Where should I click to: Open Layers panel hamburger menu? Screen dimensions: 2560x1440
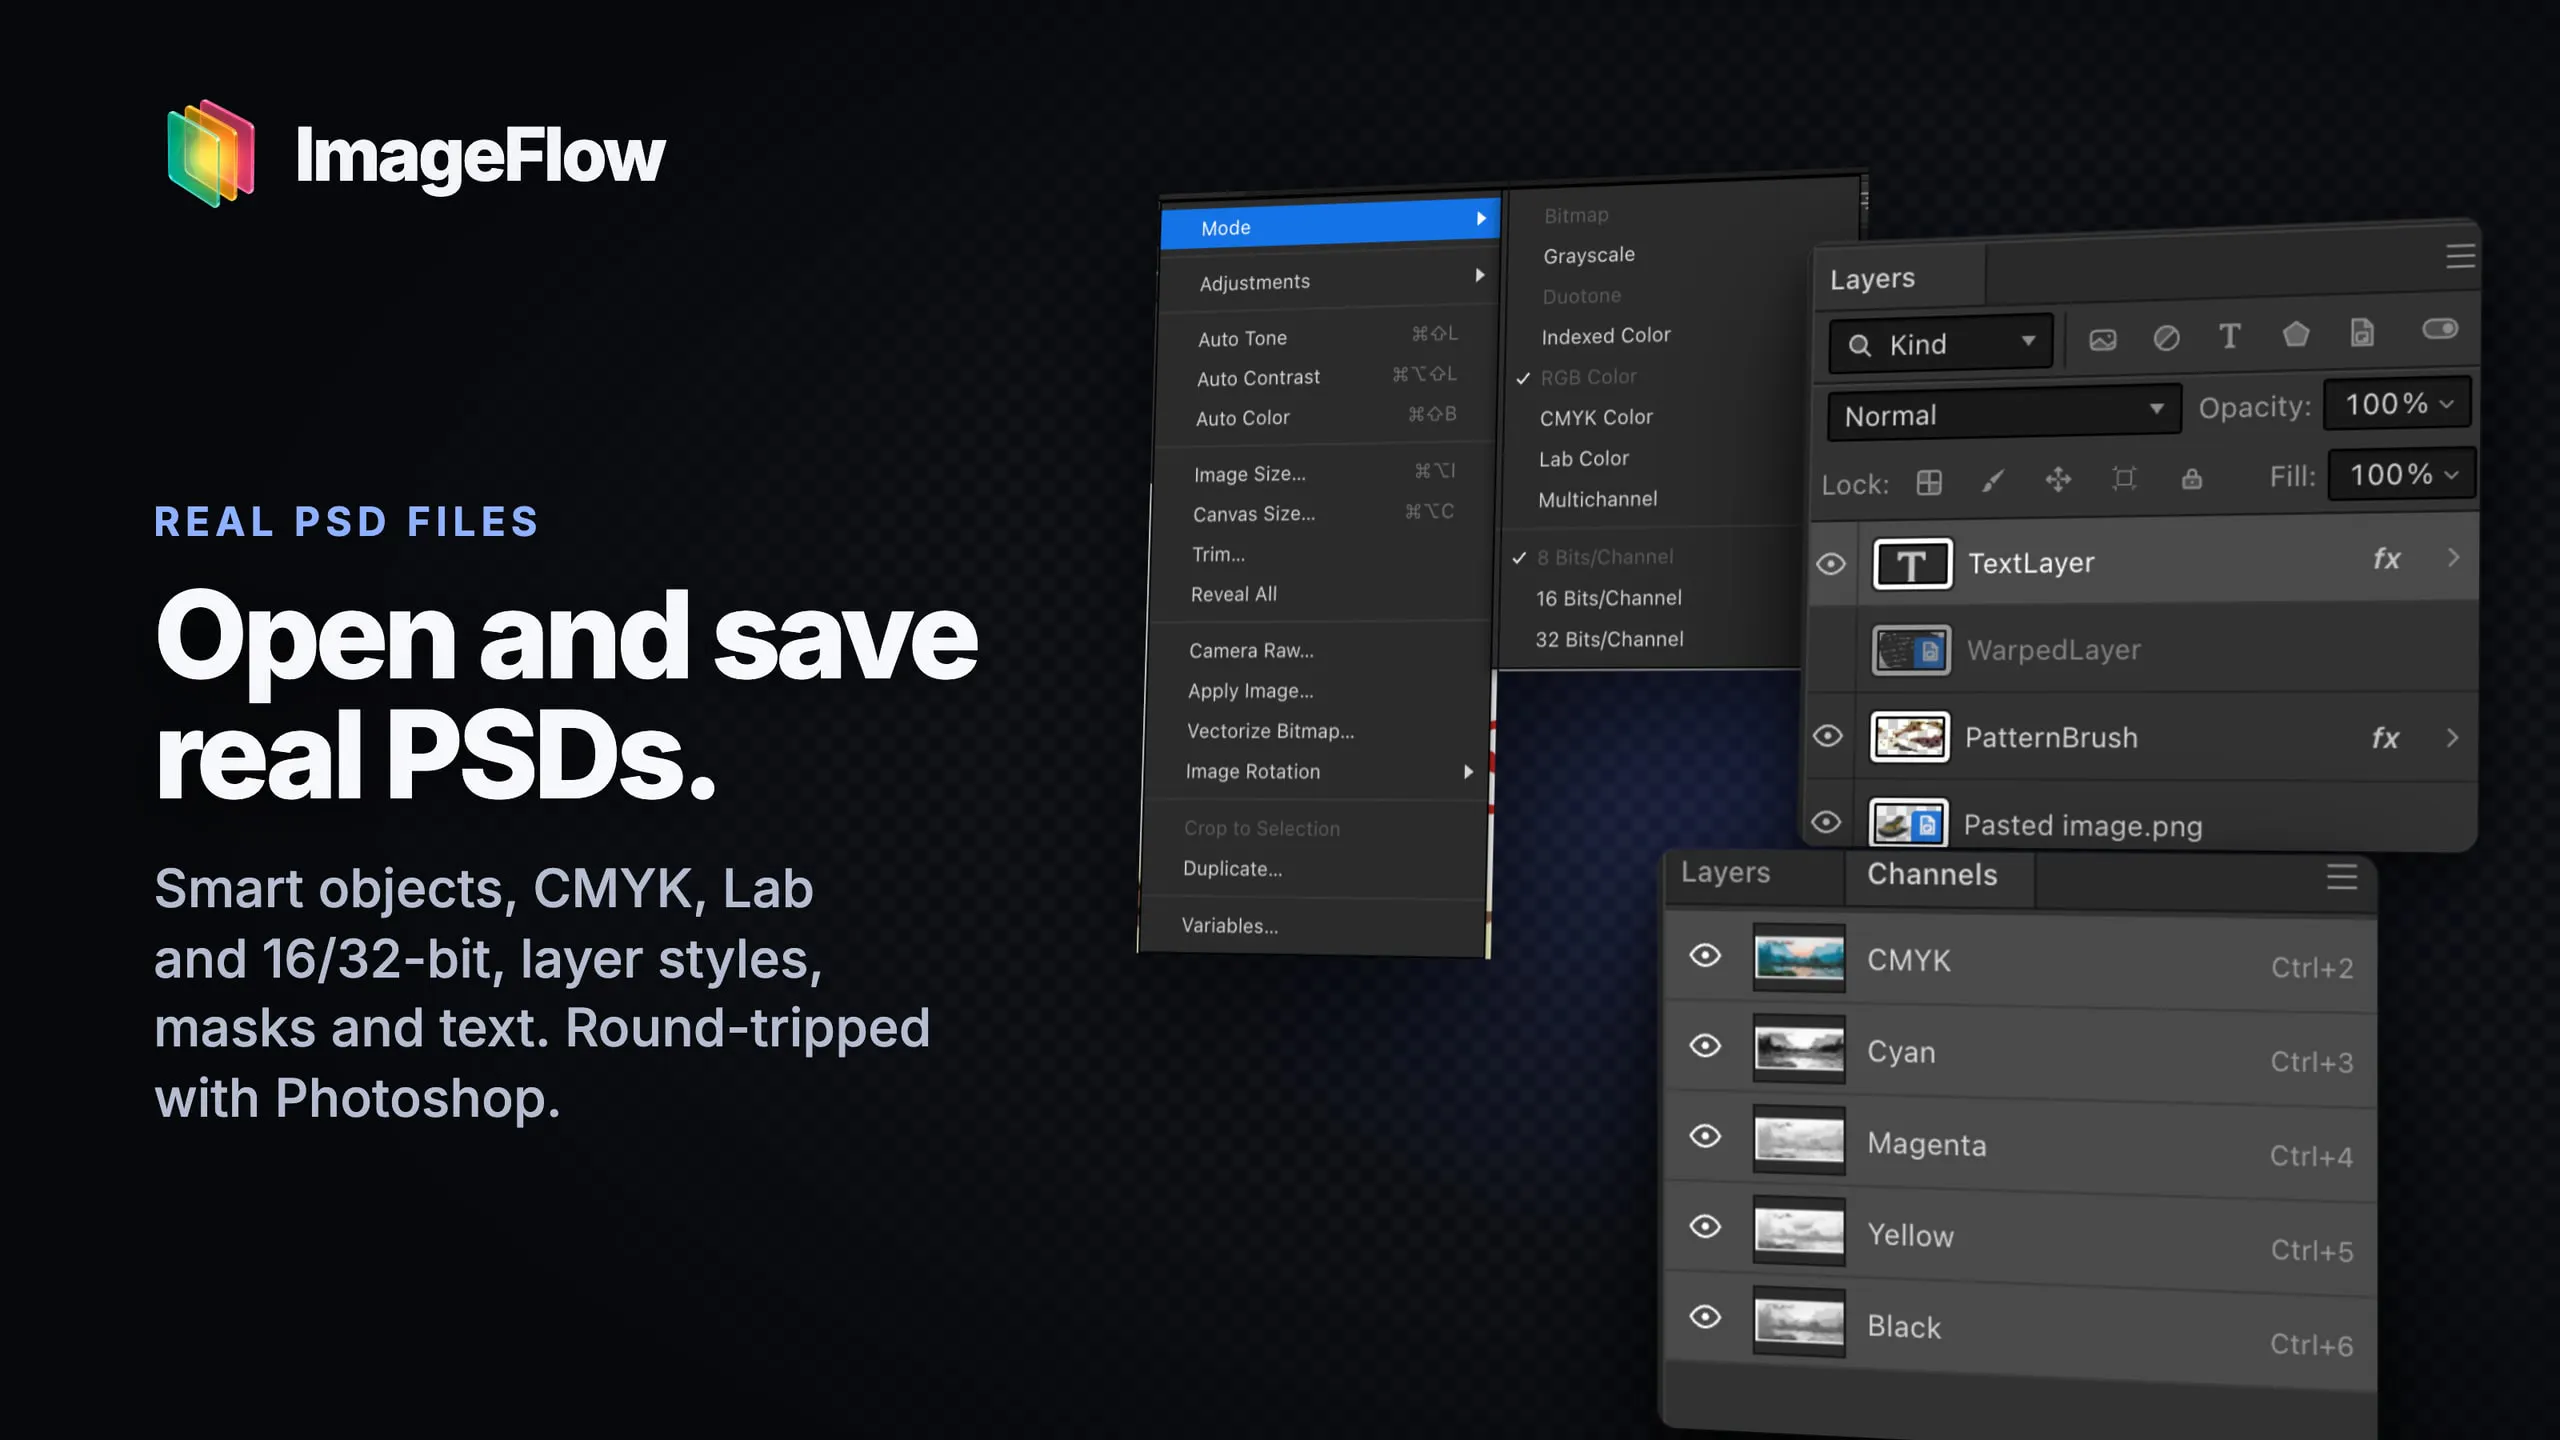point(2460,256)
